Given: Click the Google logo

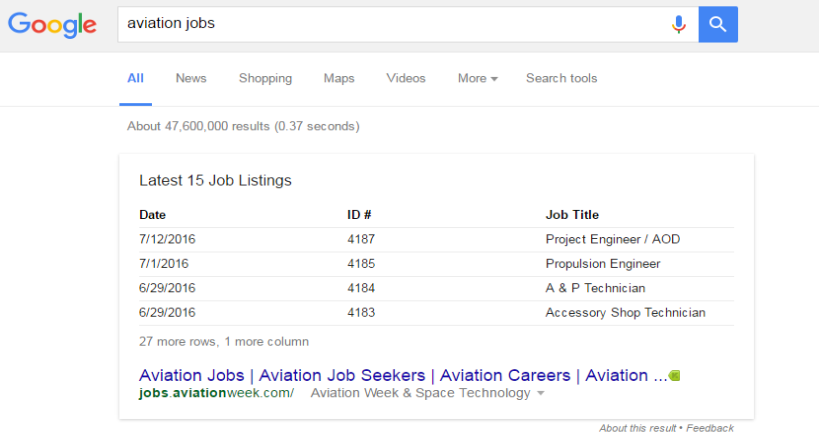Looking at the screenshot, I should (x=52, y=25).
